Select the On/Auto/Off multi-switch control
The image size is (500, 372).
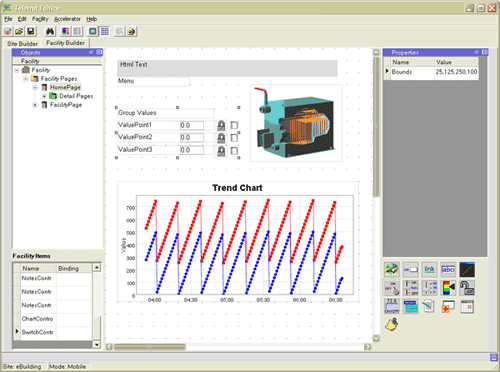tap(410, 288)
